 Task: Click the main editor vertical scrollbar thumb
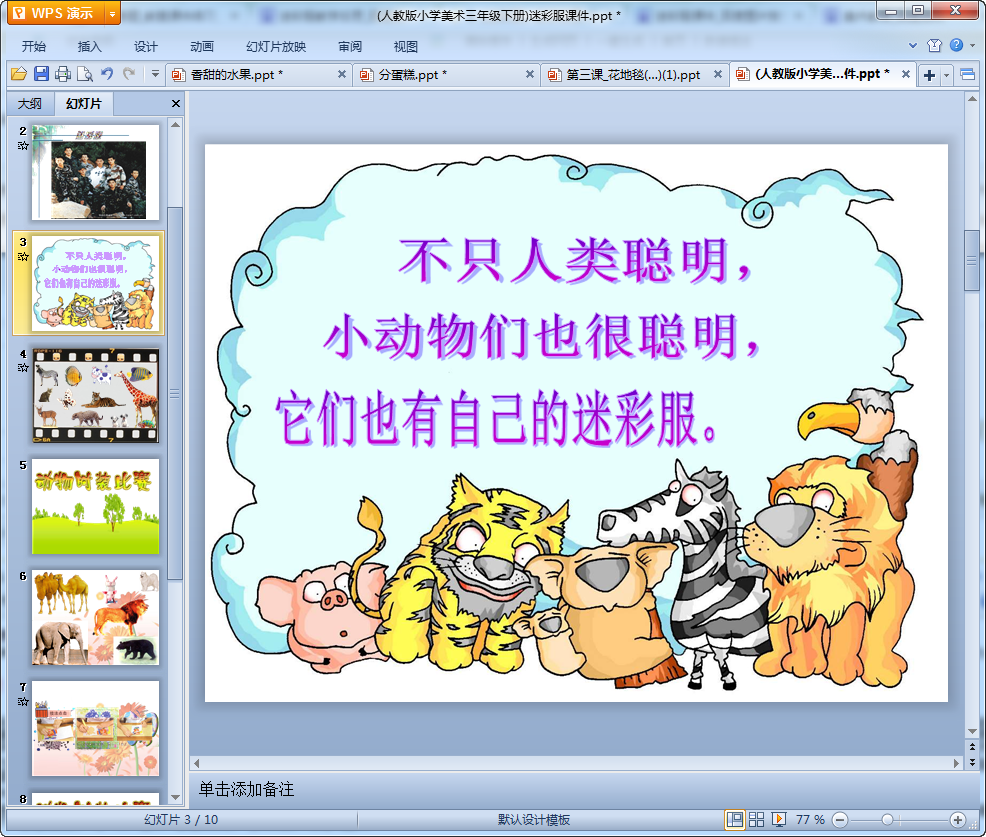(972, 260)
